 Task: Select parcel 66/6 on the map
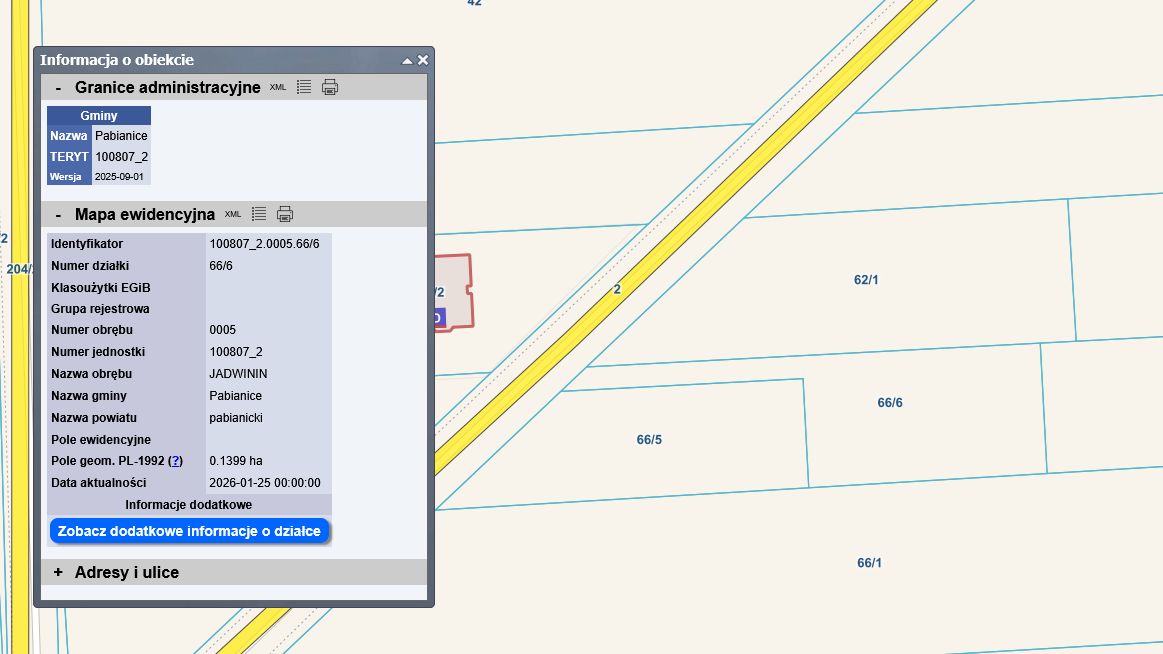coord(890,403)
